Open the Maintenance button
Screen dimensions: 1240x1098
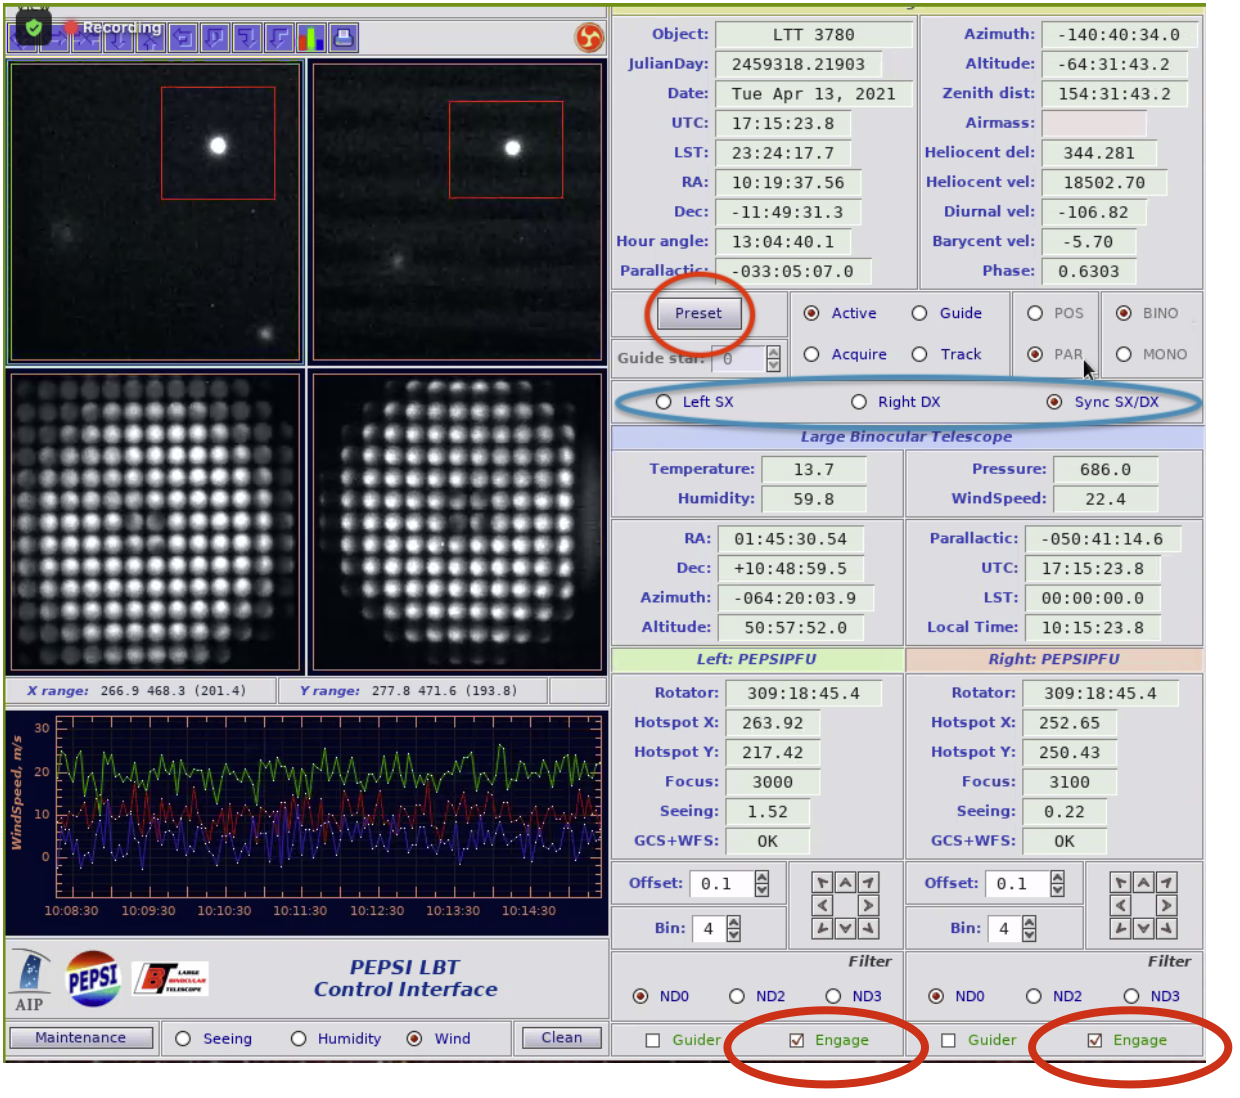click(x=81, y=1038)
